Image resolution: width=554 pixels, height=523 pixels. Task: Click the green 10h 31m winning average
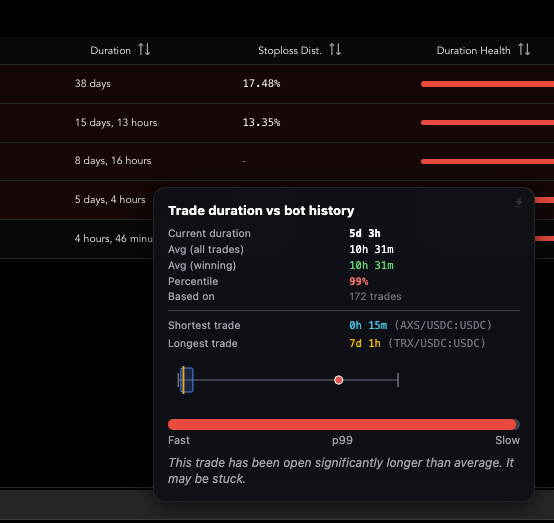(x=371, y=265)
